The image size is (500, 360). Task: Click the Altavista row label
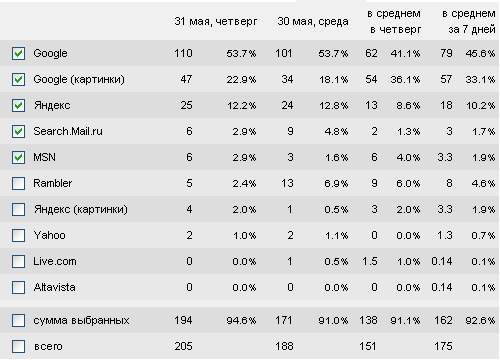click(x=54, y=287)
